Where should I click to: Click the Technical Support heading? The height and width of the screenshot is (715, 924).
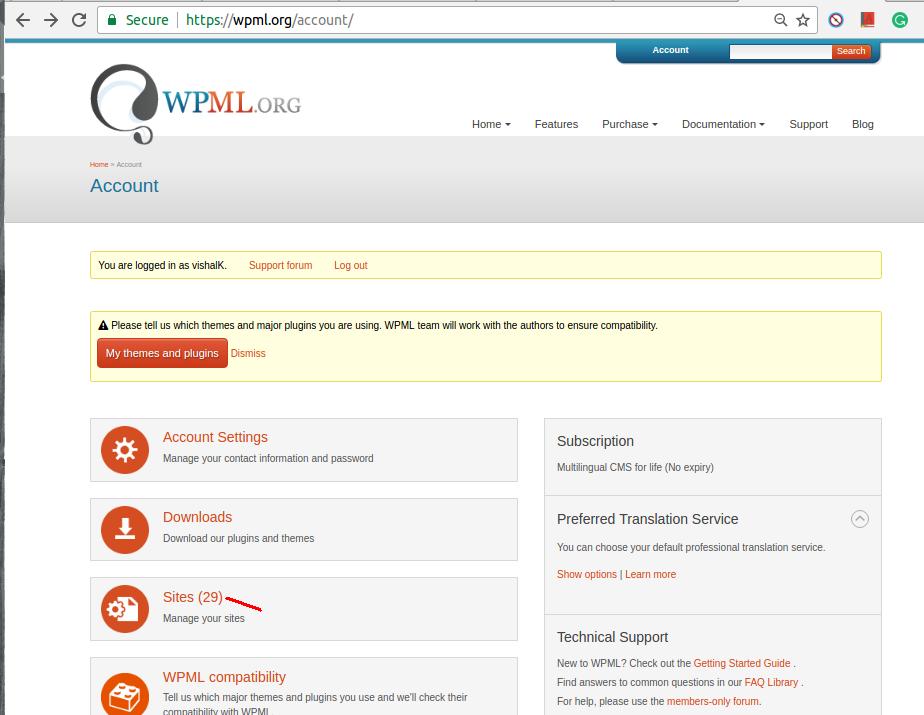(x=612, y=637)
